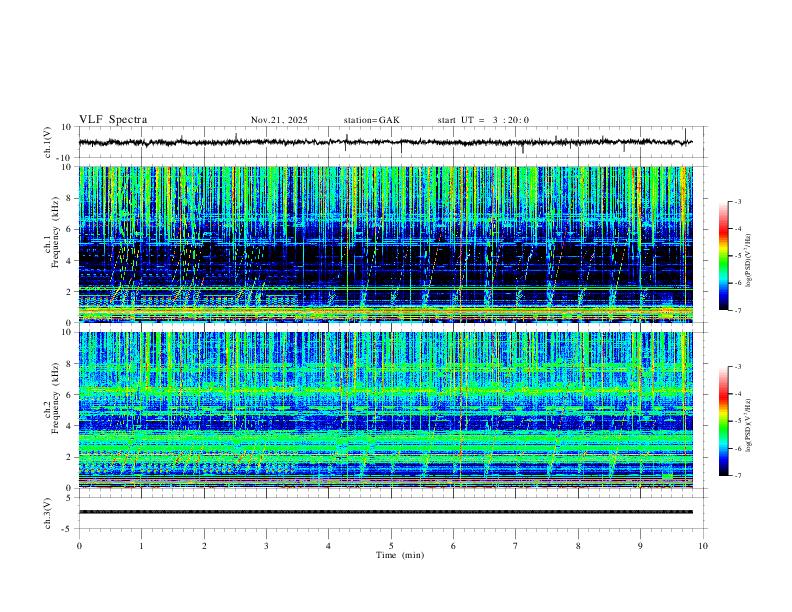792x612 pixels.
Task: Click the ch.1 spectrogram near 6 minutes
Action: point(453,244)
